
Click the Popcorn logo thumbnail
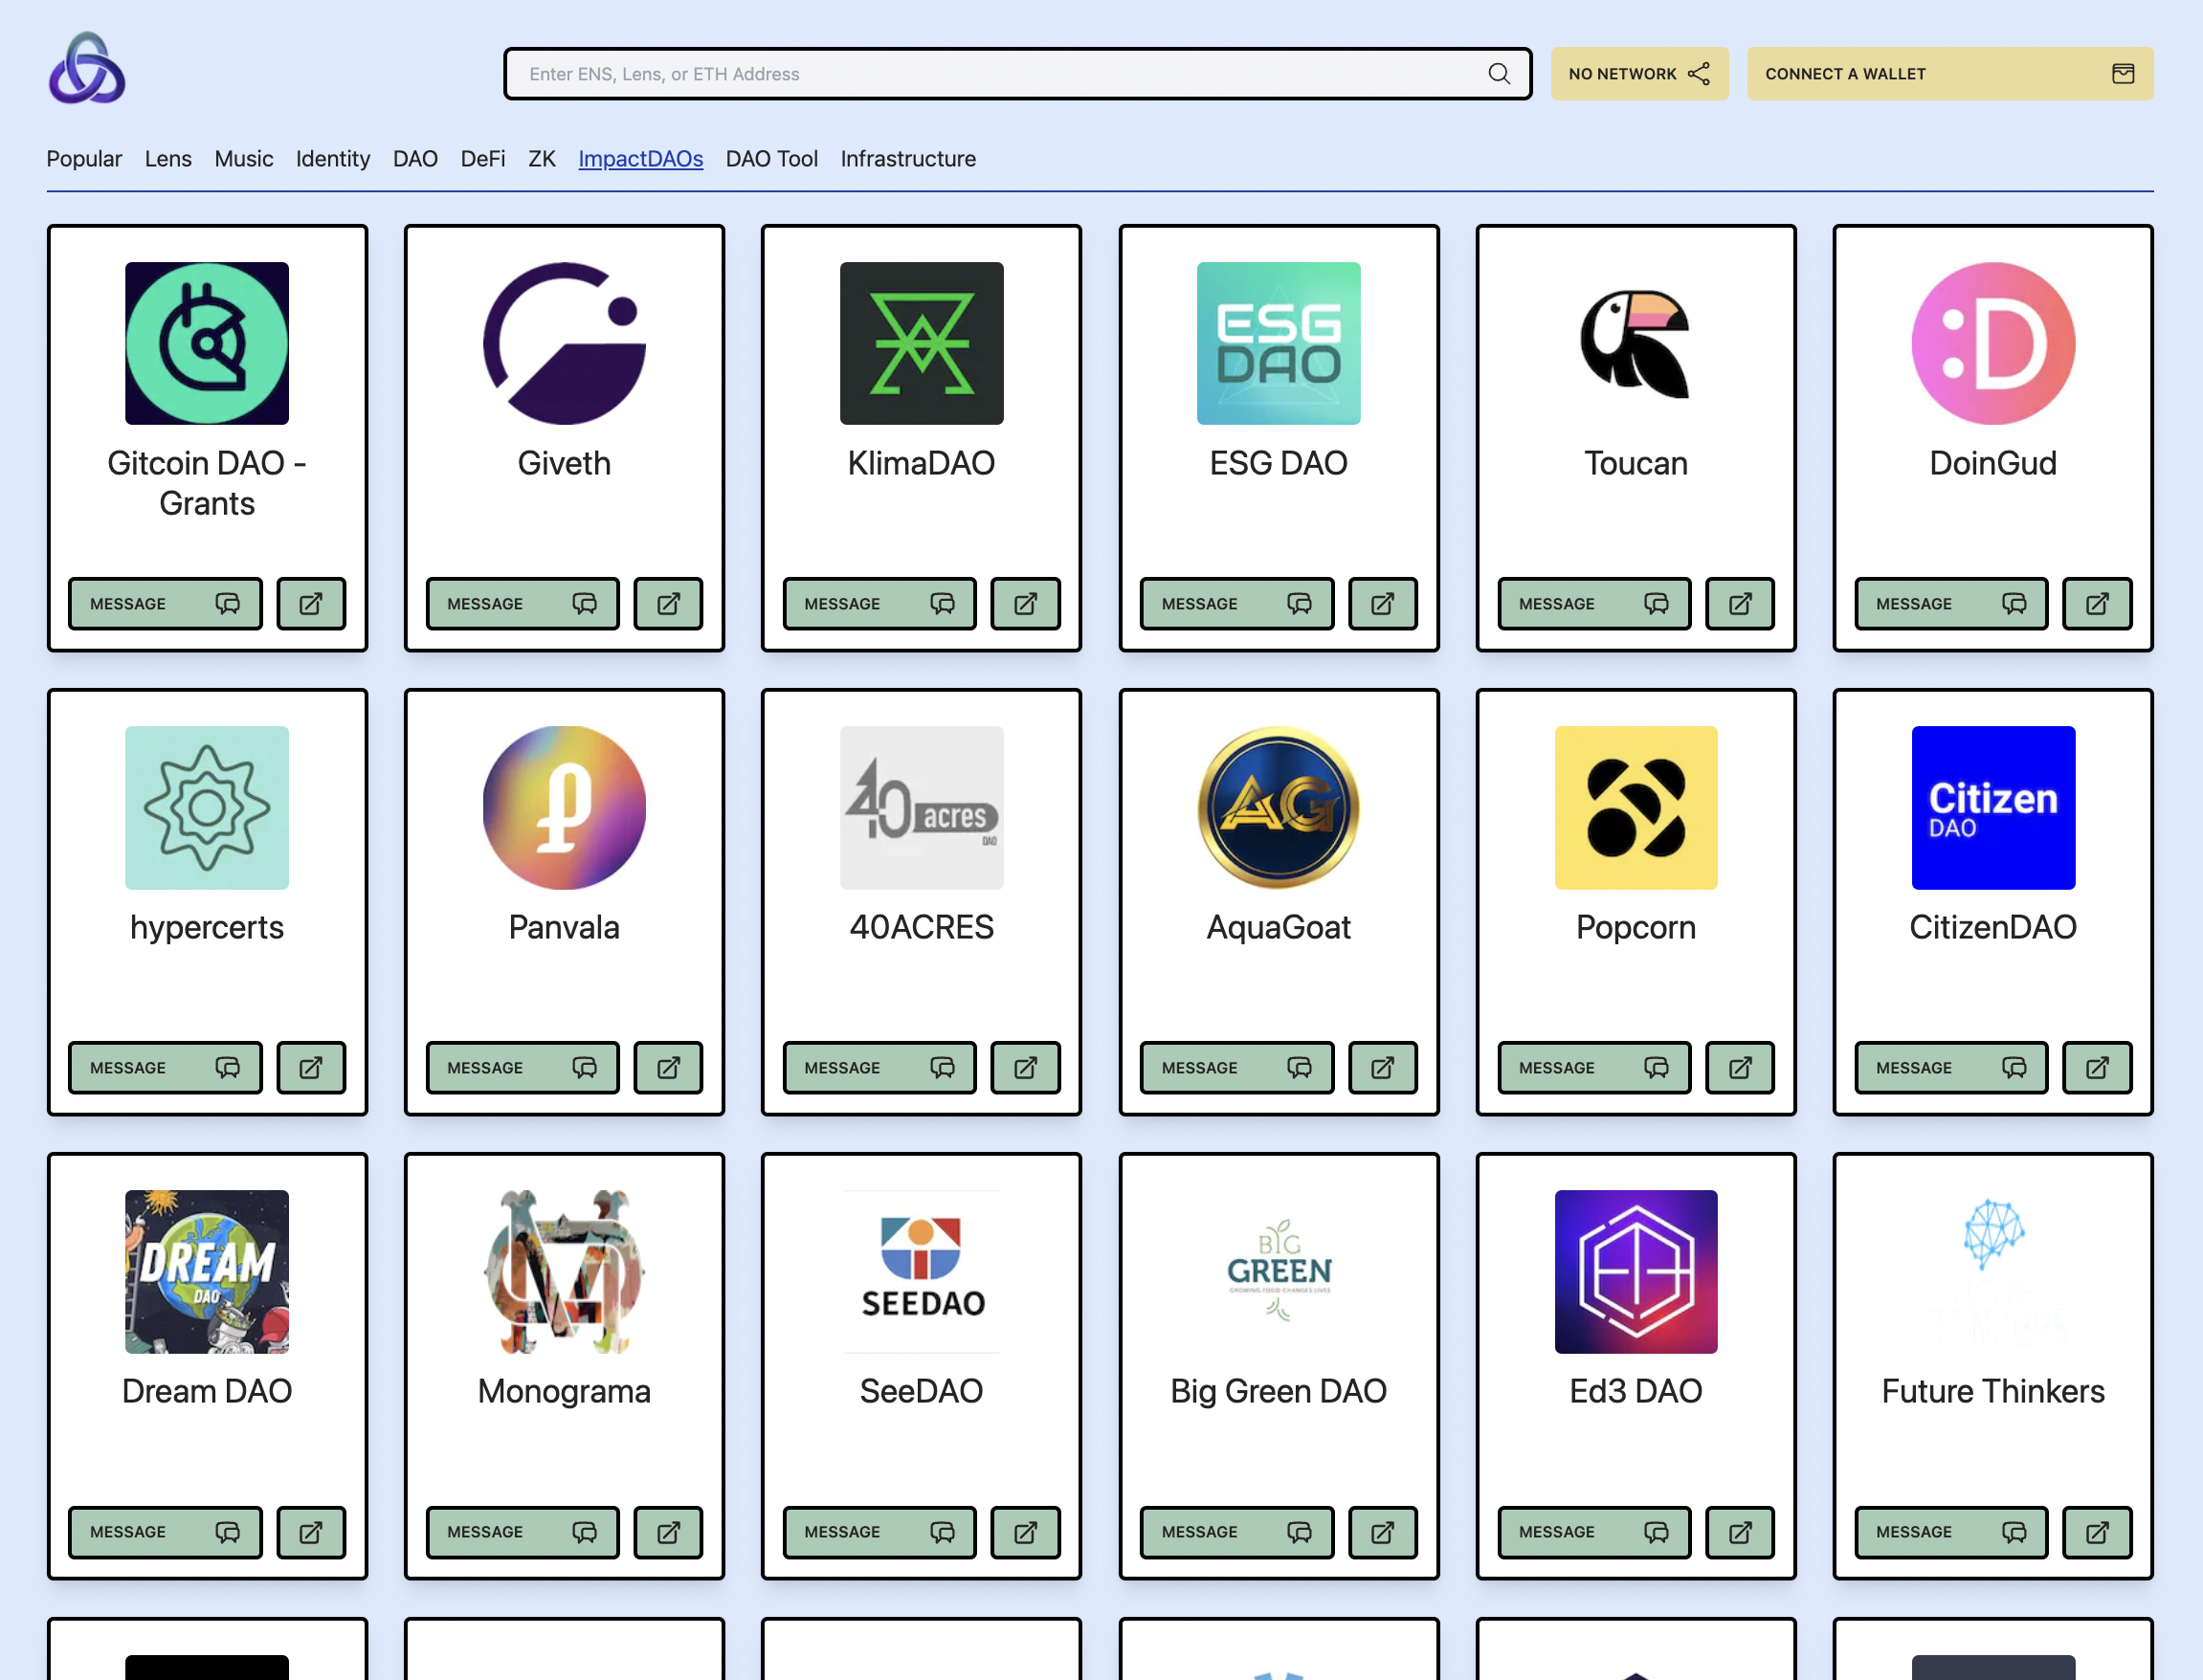click(1635, 807)
